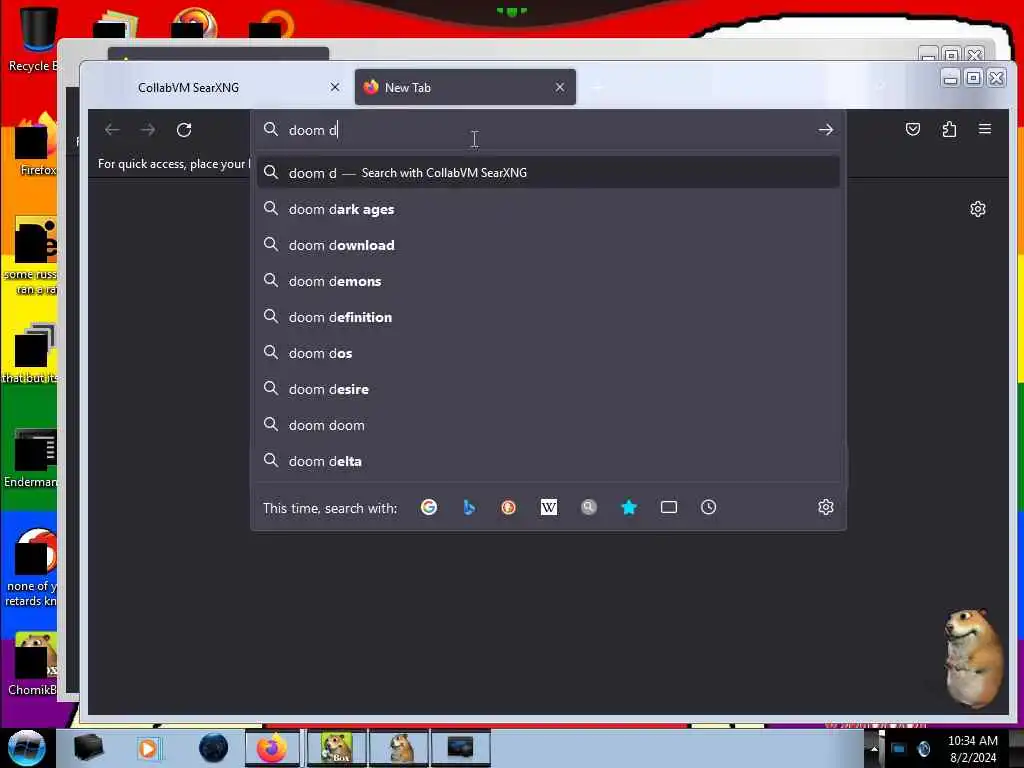Click the Firefox back arrow button

pos(112,130)
